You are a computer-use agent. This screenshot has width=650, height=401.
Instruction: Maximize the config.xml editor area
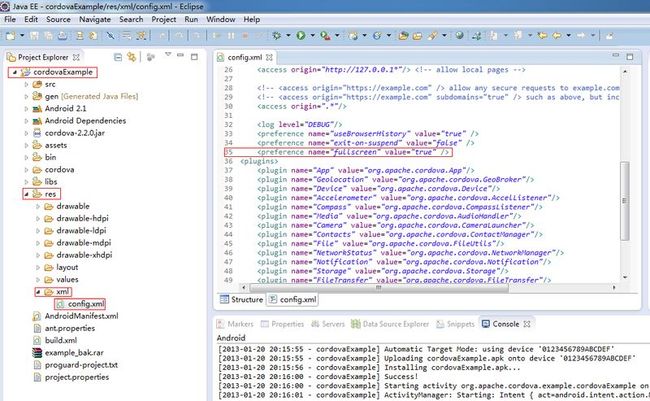630,56
